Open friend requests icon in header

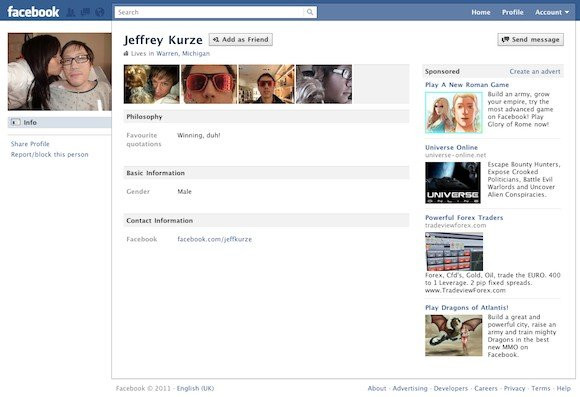tap(71, 12)
